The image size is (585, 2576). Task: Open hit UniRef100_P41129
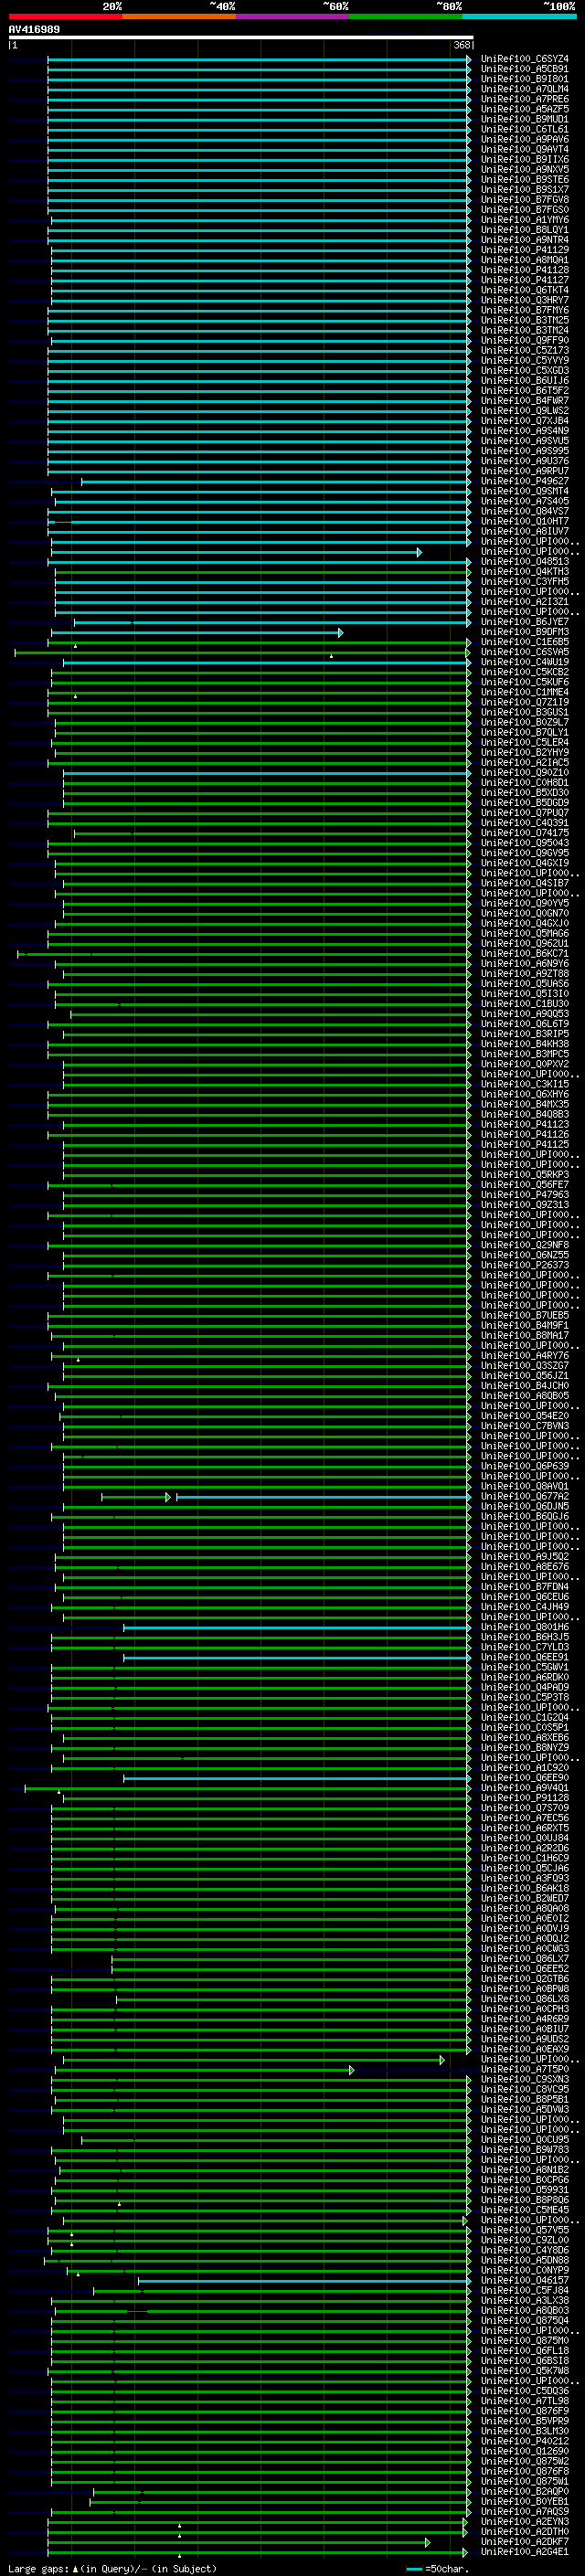click(525, 250)
